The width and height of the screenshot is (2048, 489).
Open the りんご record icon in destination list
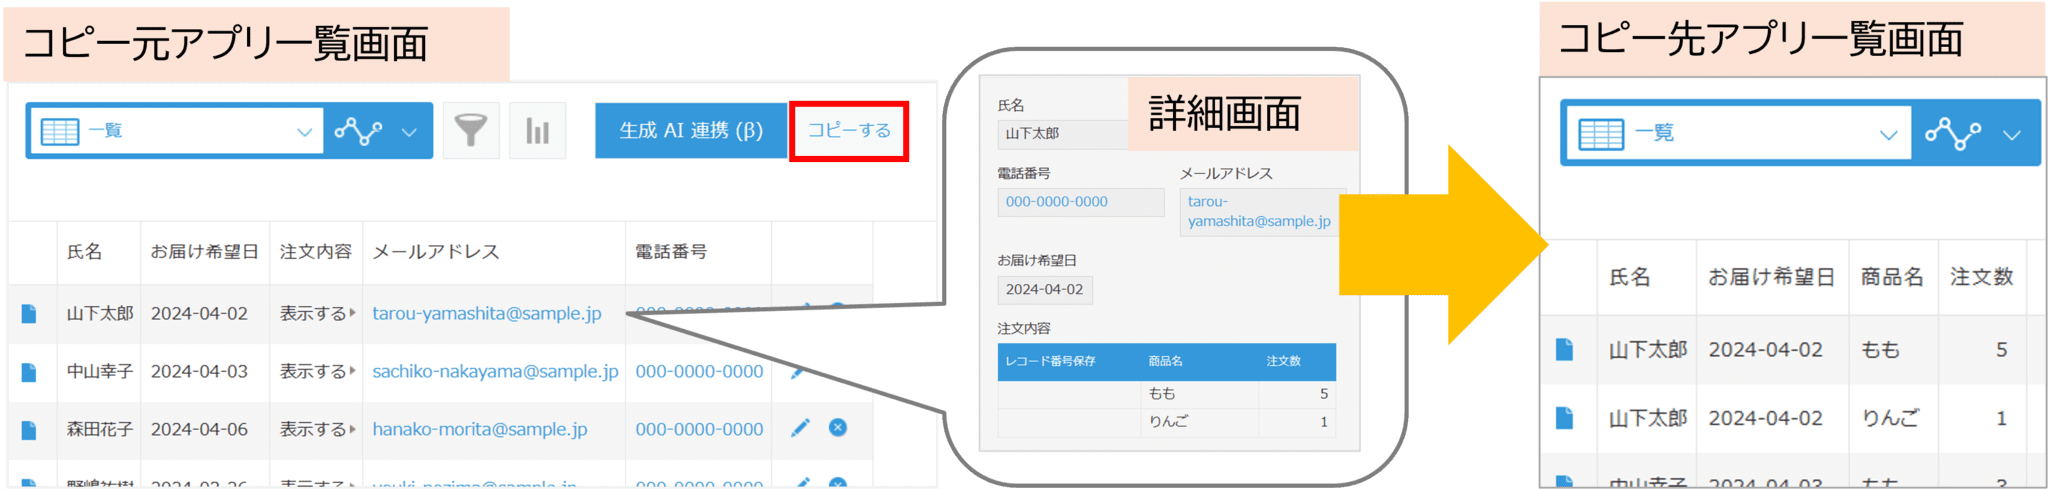pyautogui.click(x=1565, y=418)
